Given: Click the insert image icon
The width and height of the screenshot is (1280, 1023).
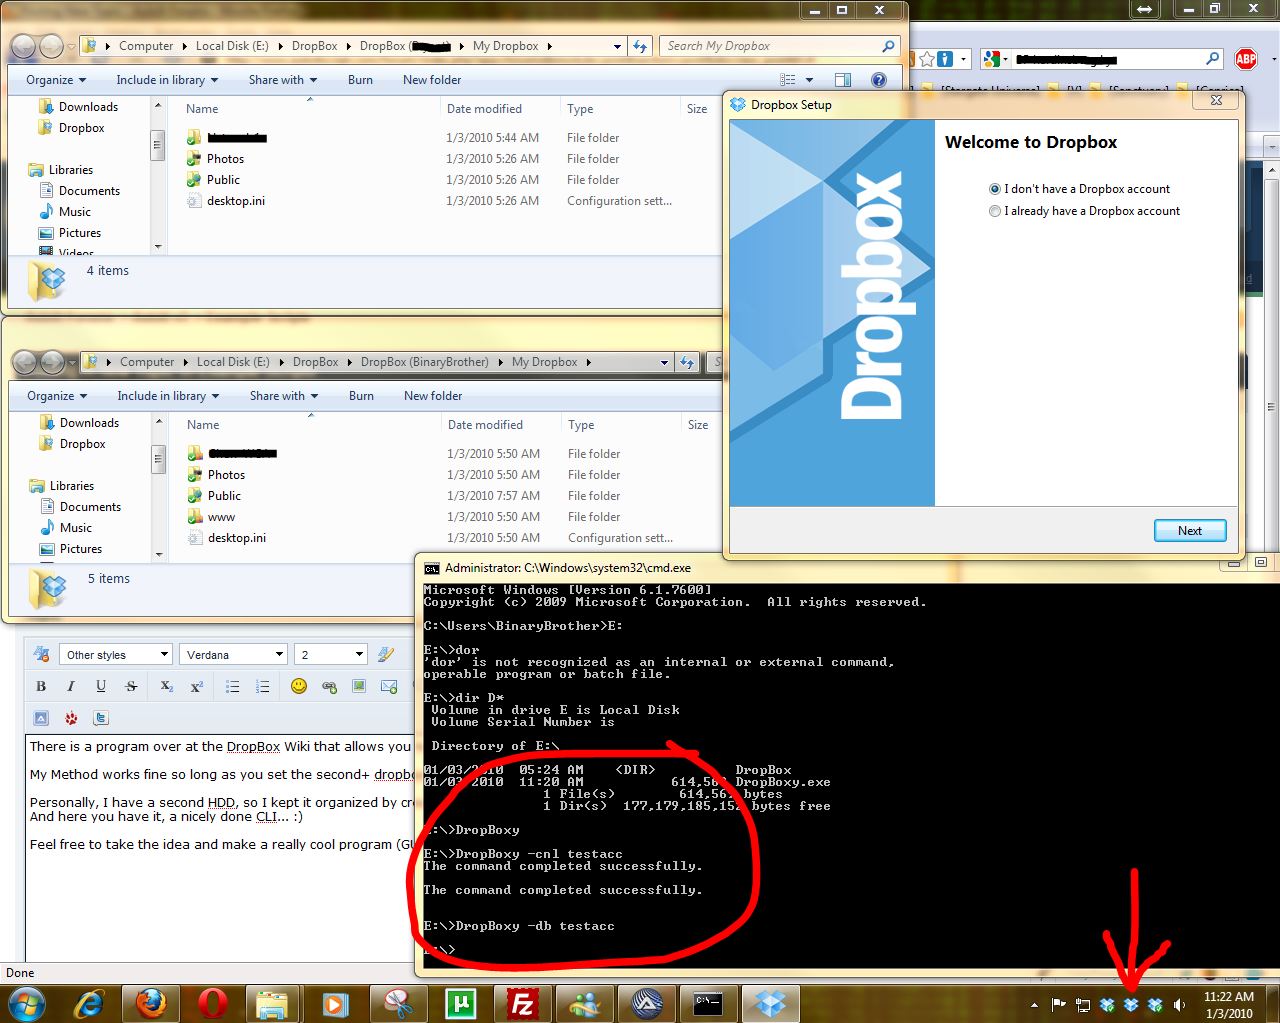Looking at the screenshot, I should pyautogui.click(x=359, y=686).
